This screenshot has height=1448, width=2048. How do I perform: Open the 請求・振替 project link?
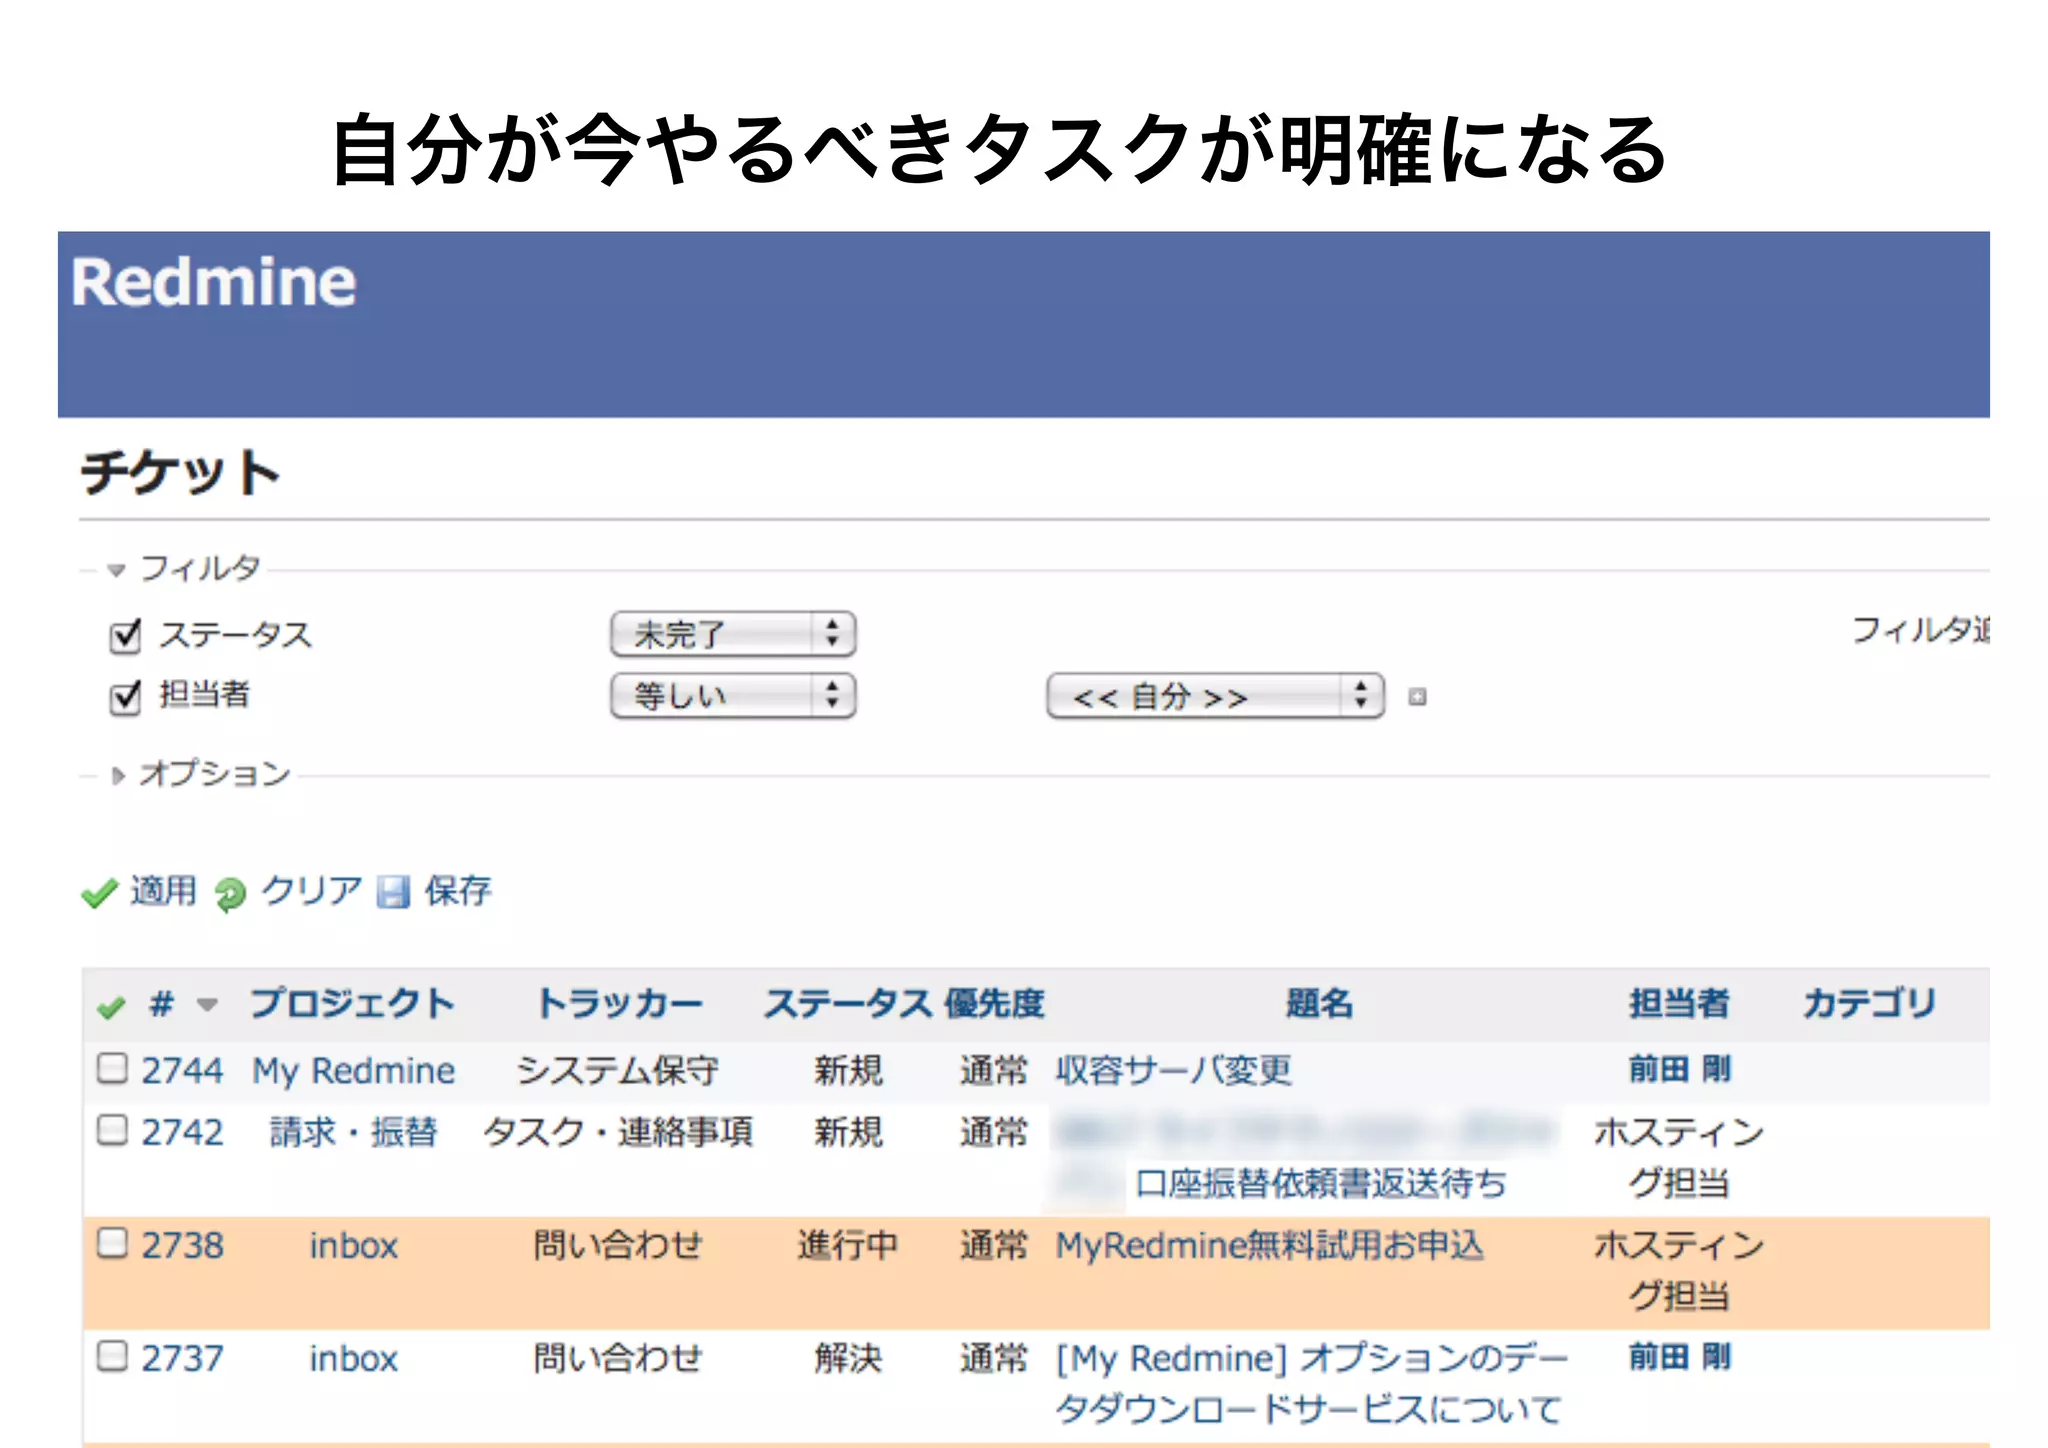[353, 1132]
